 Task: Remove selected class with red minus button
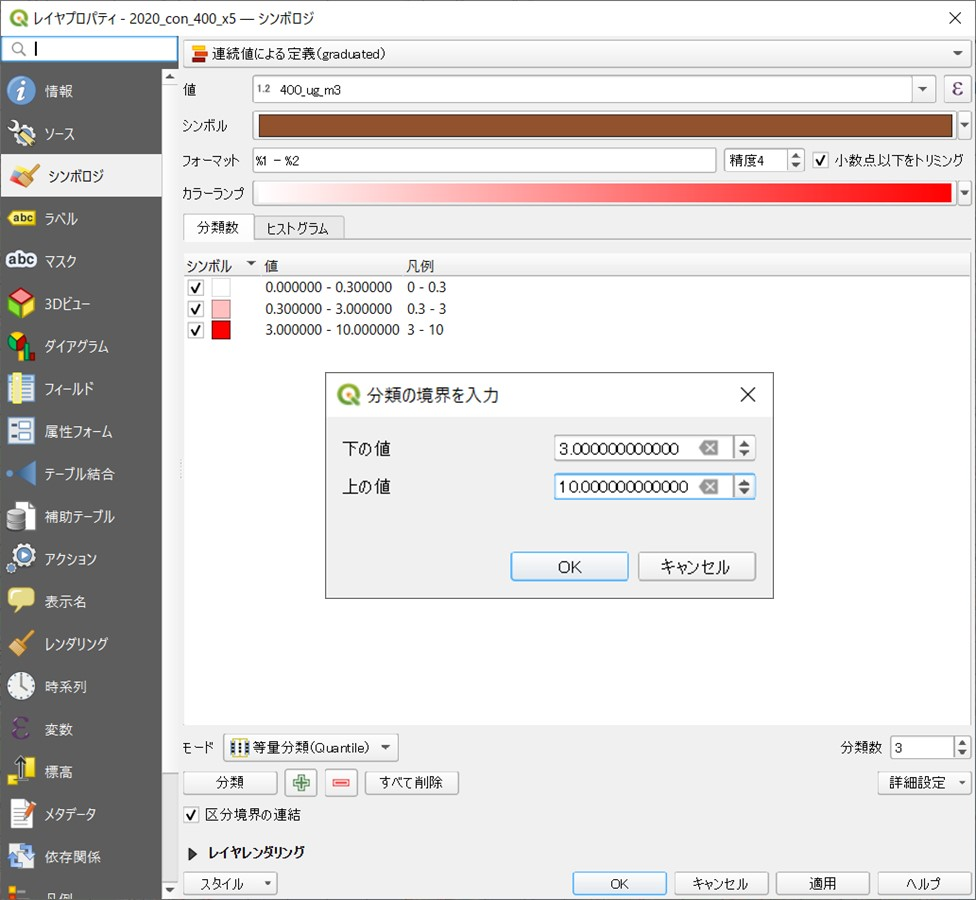click(341, 782)
